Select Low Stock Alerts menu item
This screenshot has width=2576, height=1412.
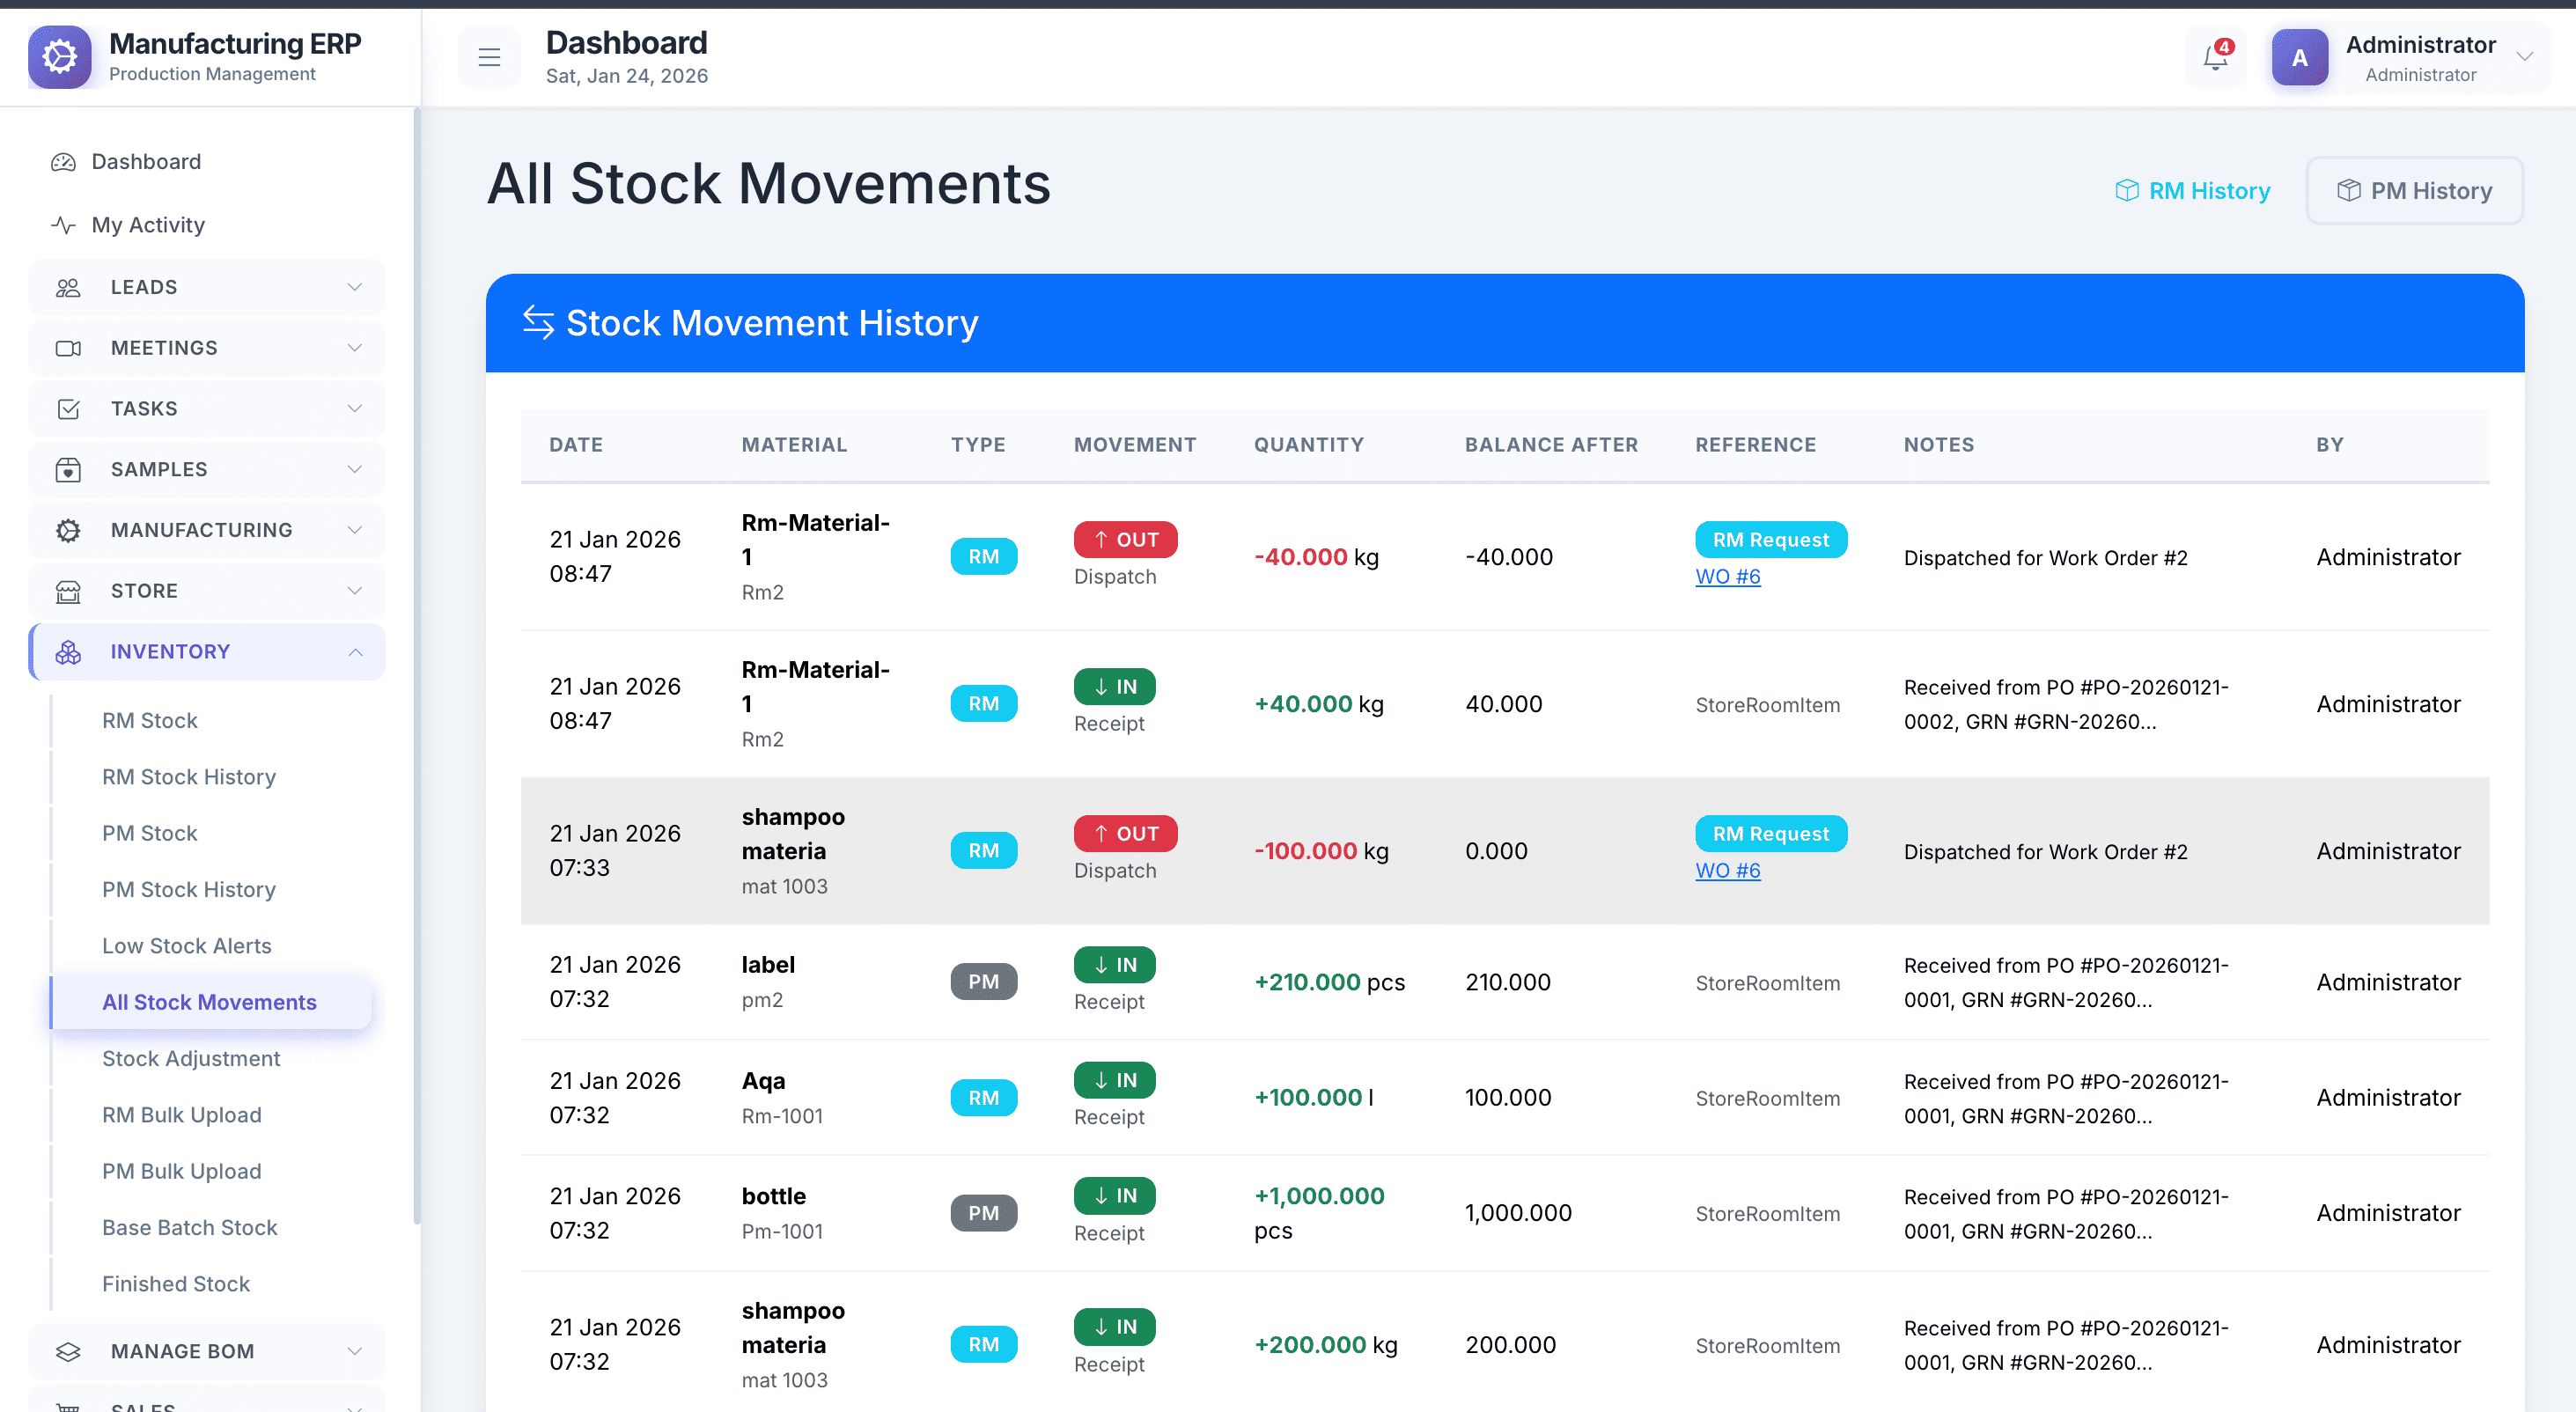187,946
